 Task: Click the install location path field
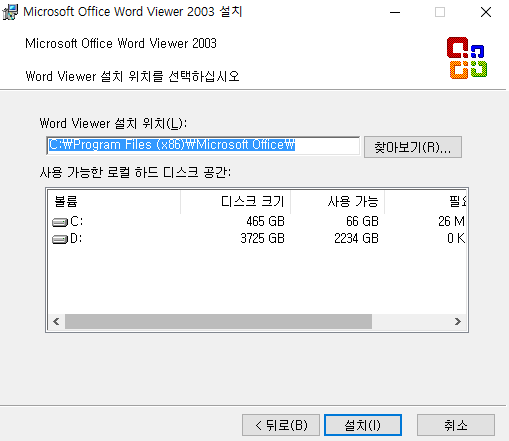(203, 145)
